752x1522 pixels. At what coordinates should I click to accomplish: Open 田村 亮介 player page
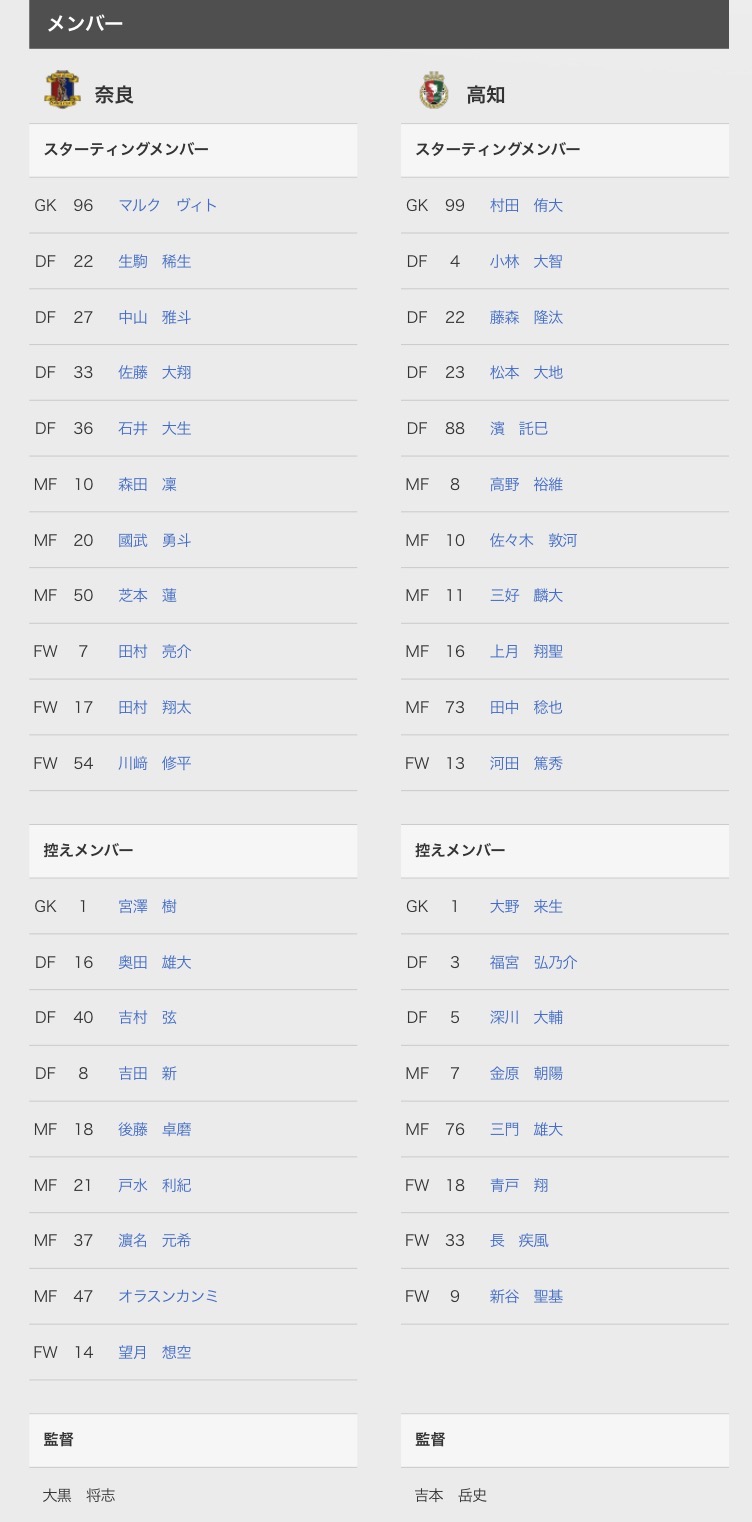pos(154,651)
